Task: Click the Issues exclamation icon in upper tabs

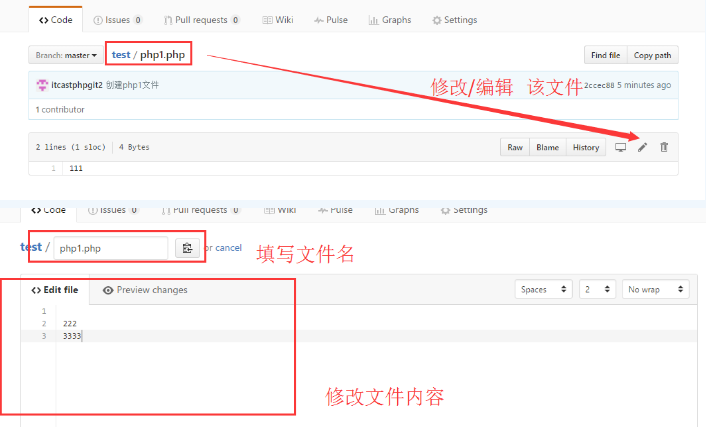Action: pos(98,20)
